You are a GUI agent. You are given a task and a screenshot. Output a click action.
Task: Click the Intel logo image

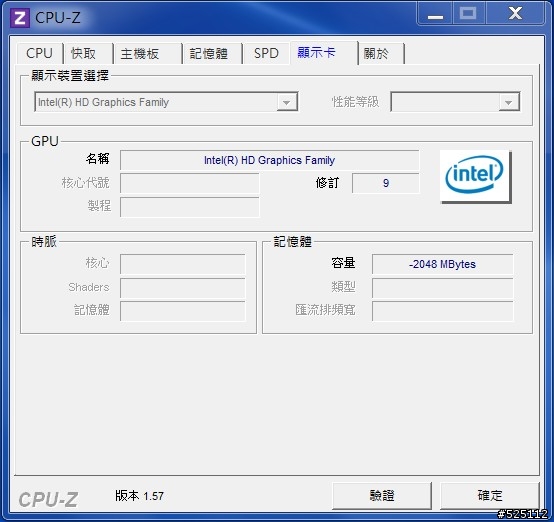pos(475,176)
